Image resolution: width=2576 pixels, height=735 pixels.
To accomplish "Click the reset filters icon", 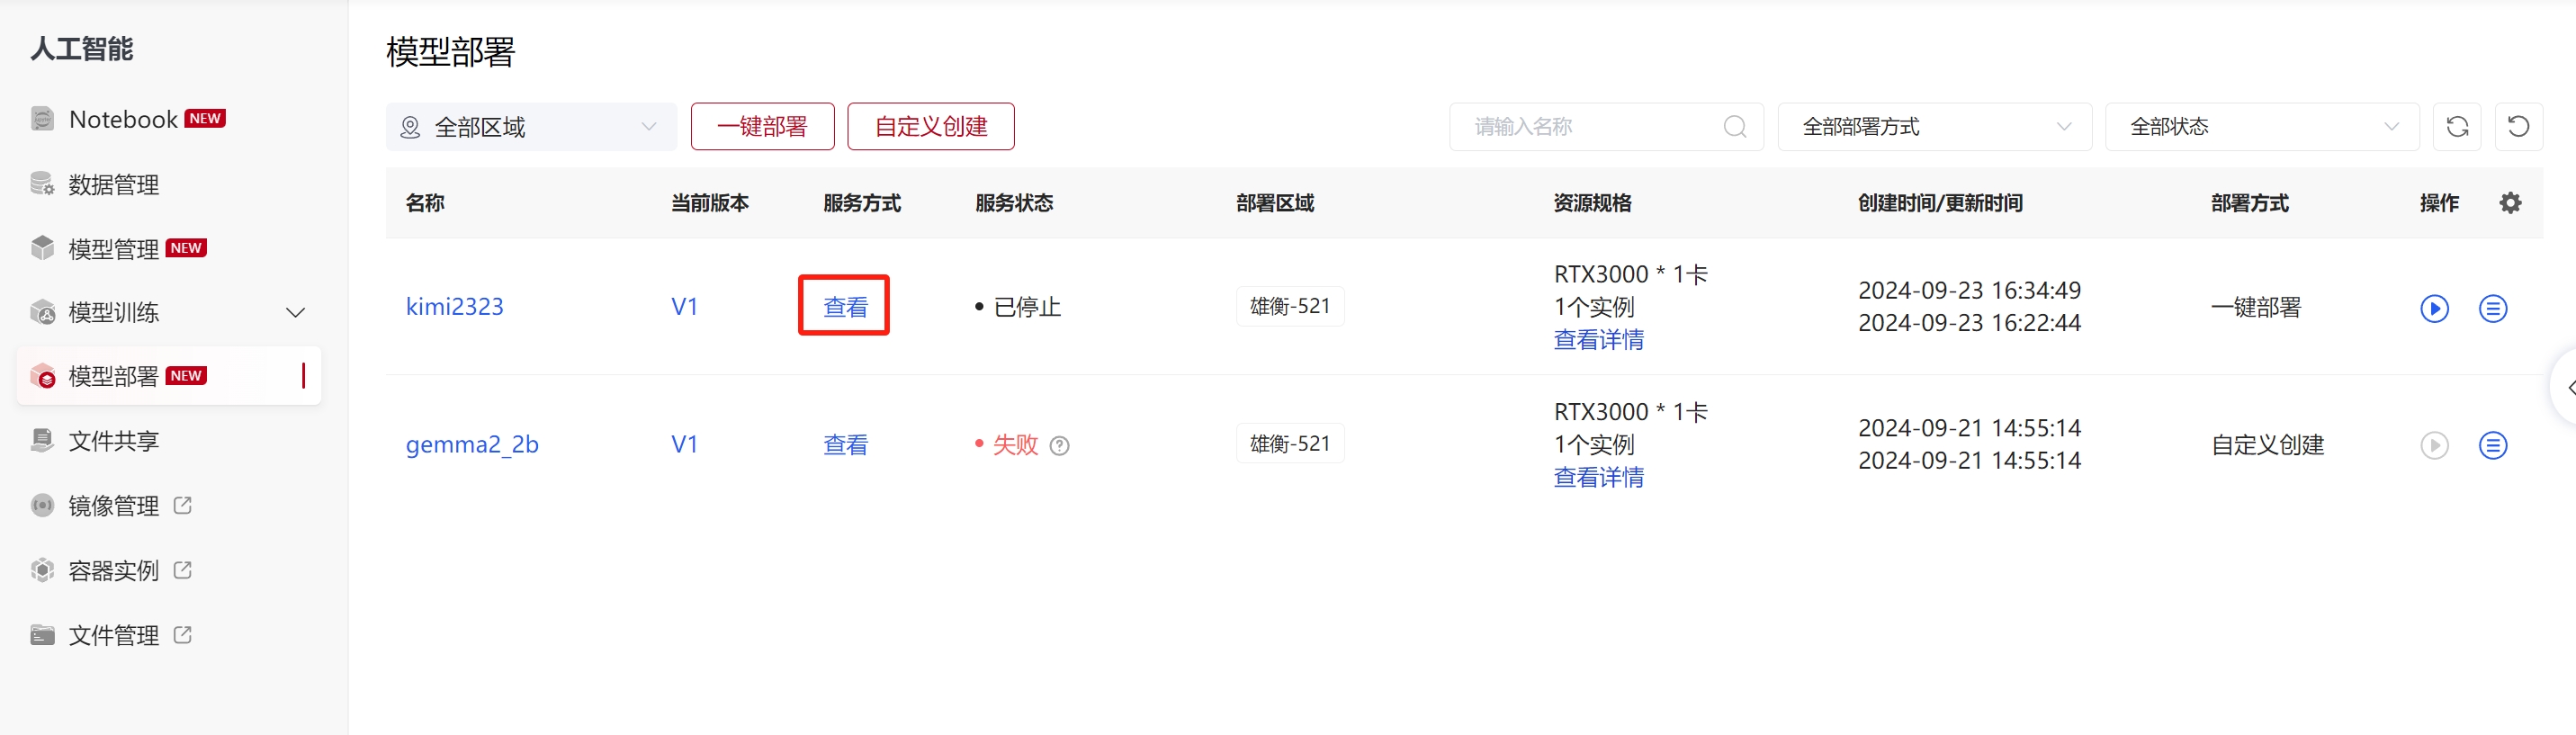I will [x=2518, y=127].
